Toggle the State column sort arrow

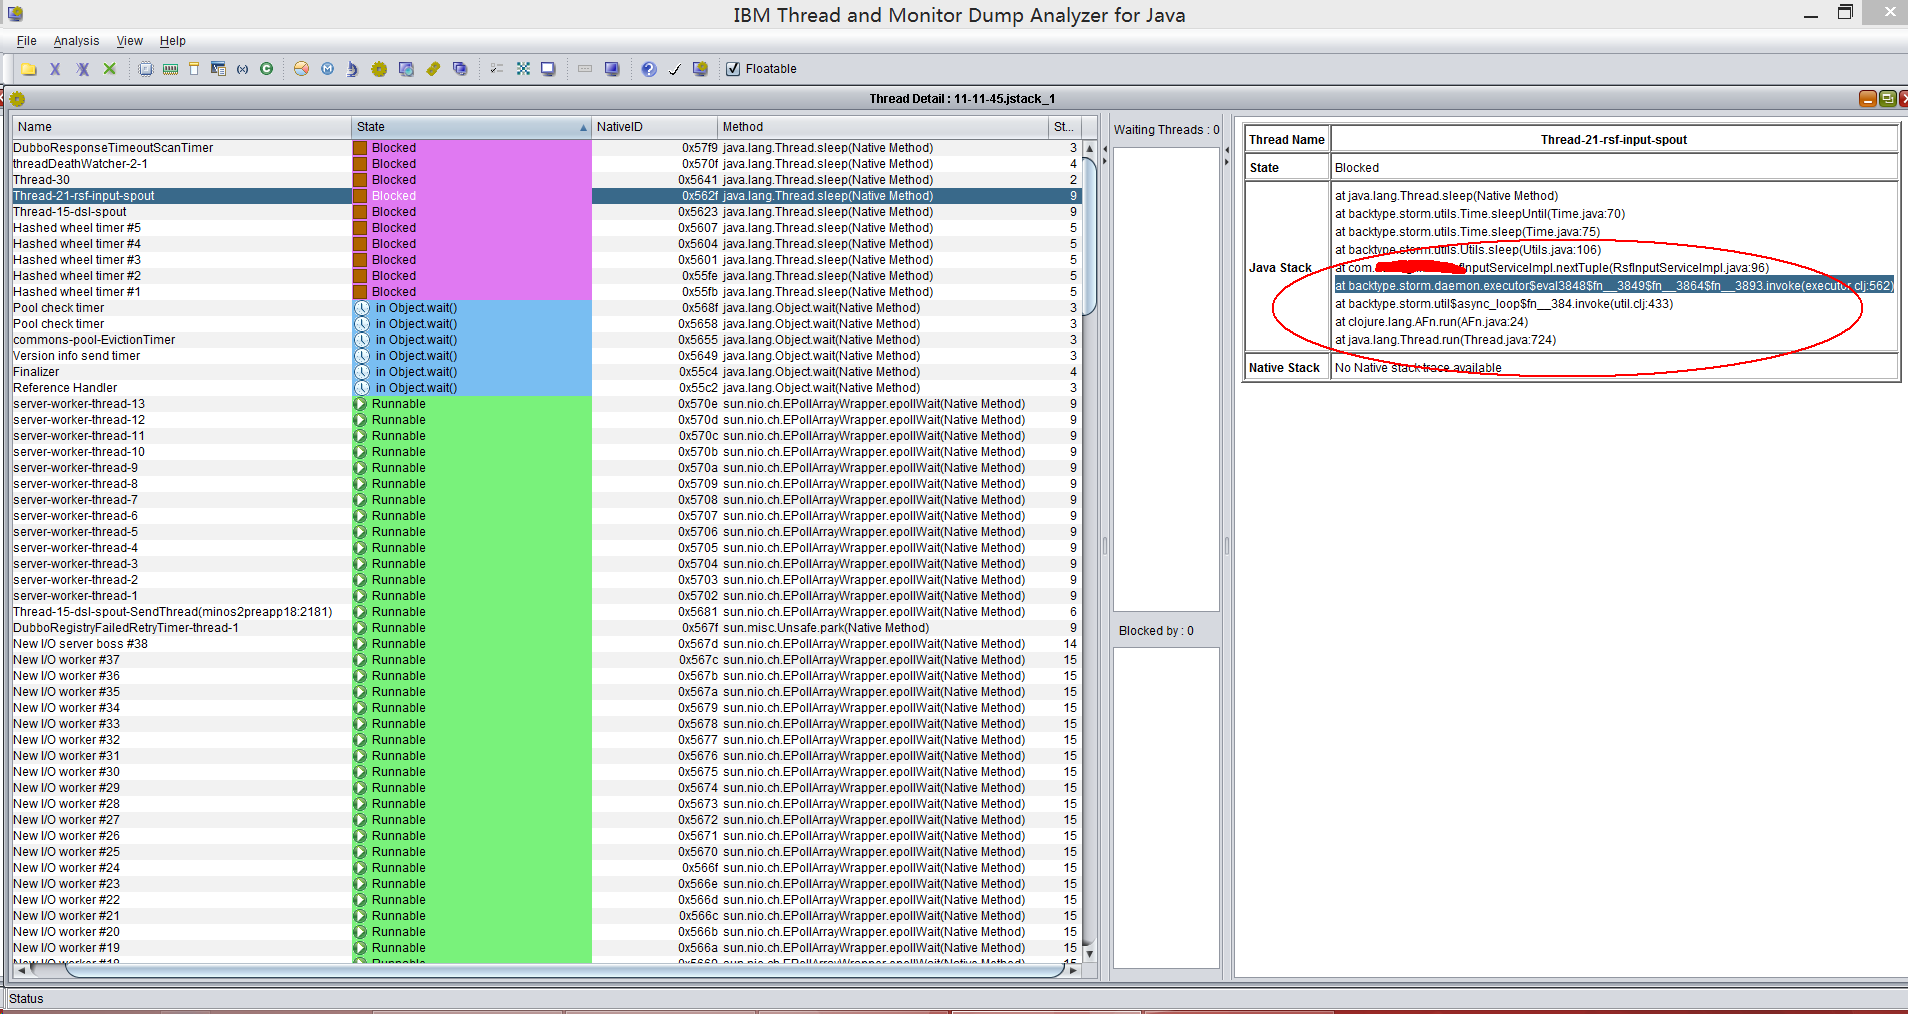pos(583,128)
